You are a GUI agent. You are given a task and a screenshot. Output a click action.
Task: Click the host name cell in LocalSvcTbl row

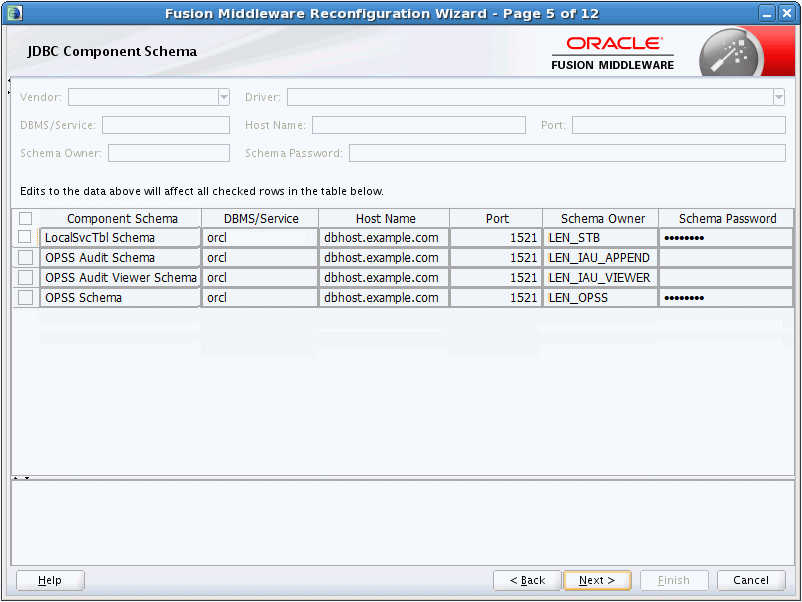coord(384,237)
